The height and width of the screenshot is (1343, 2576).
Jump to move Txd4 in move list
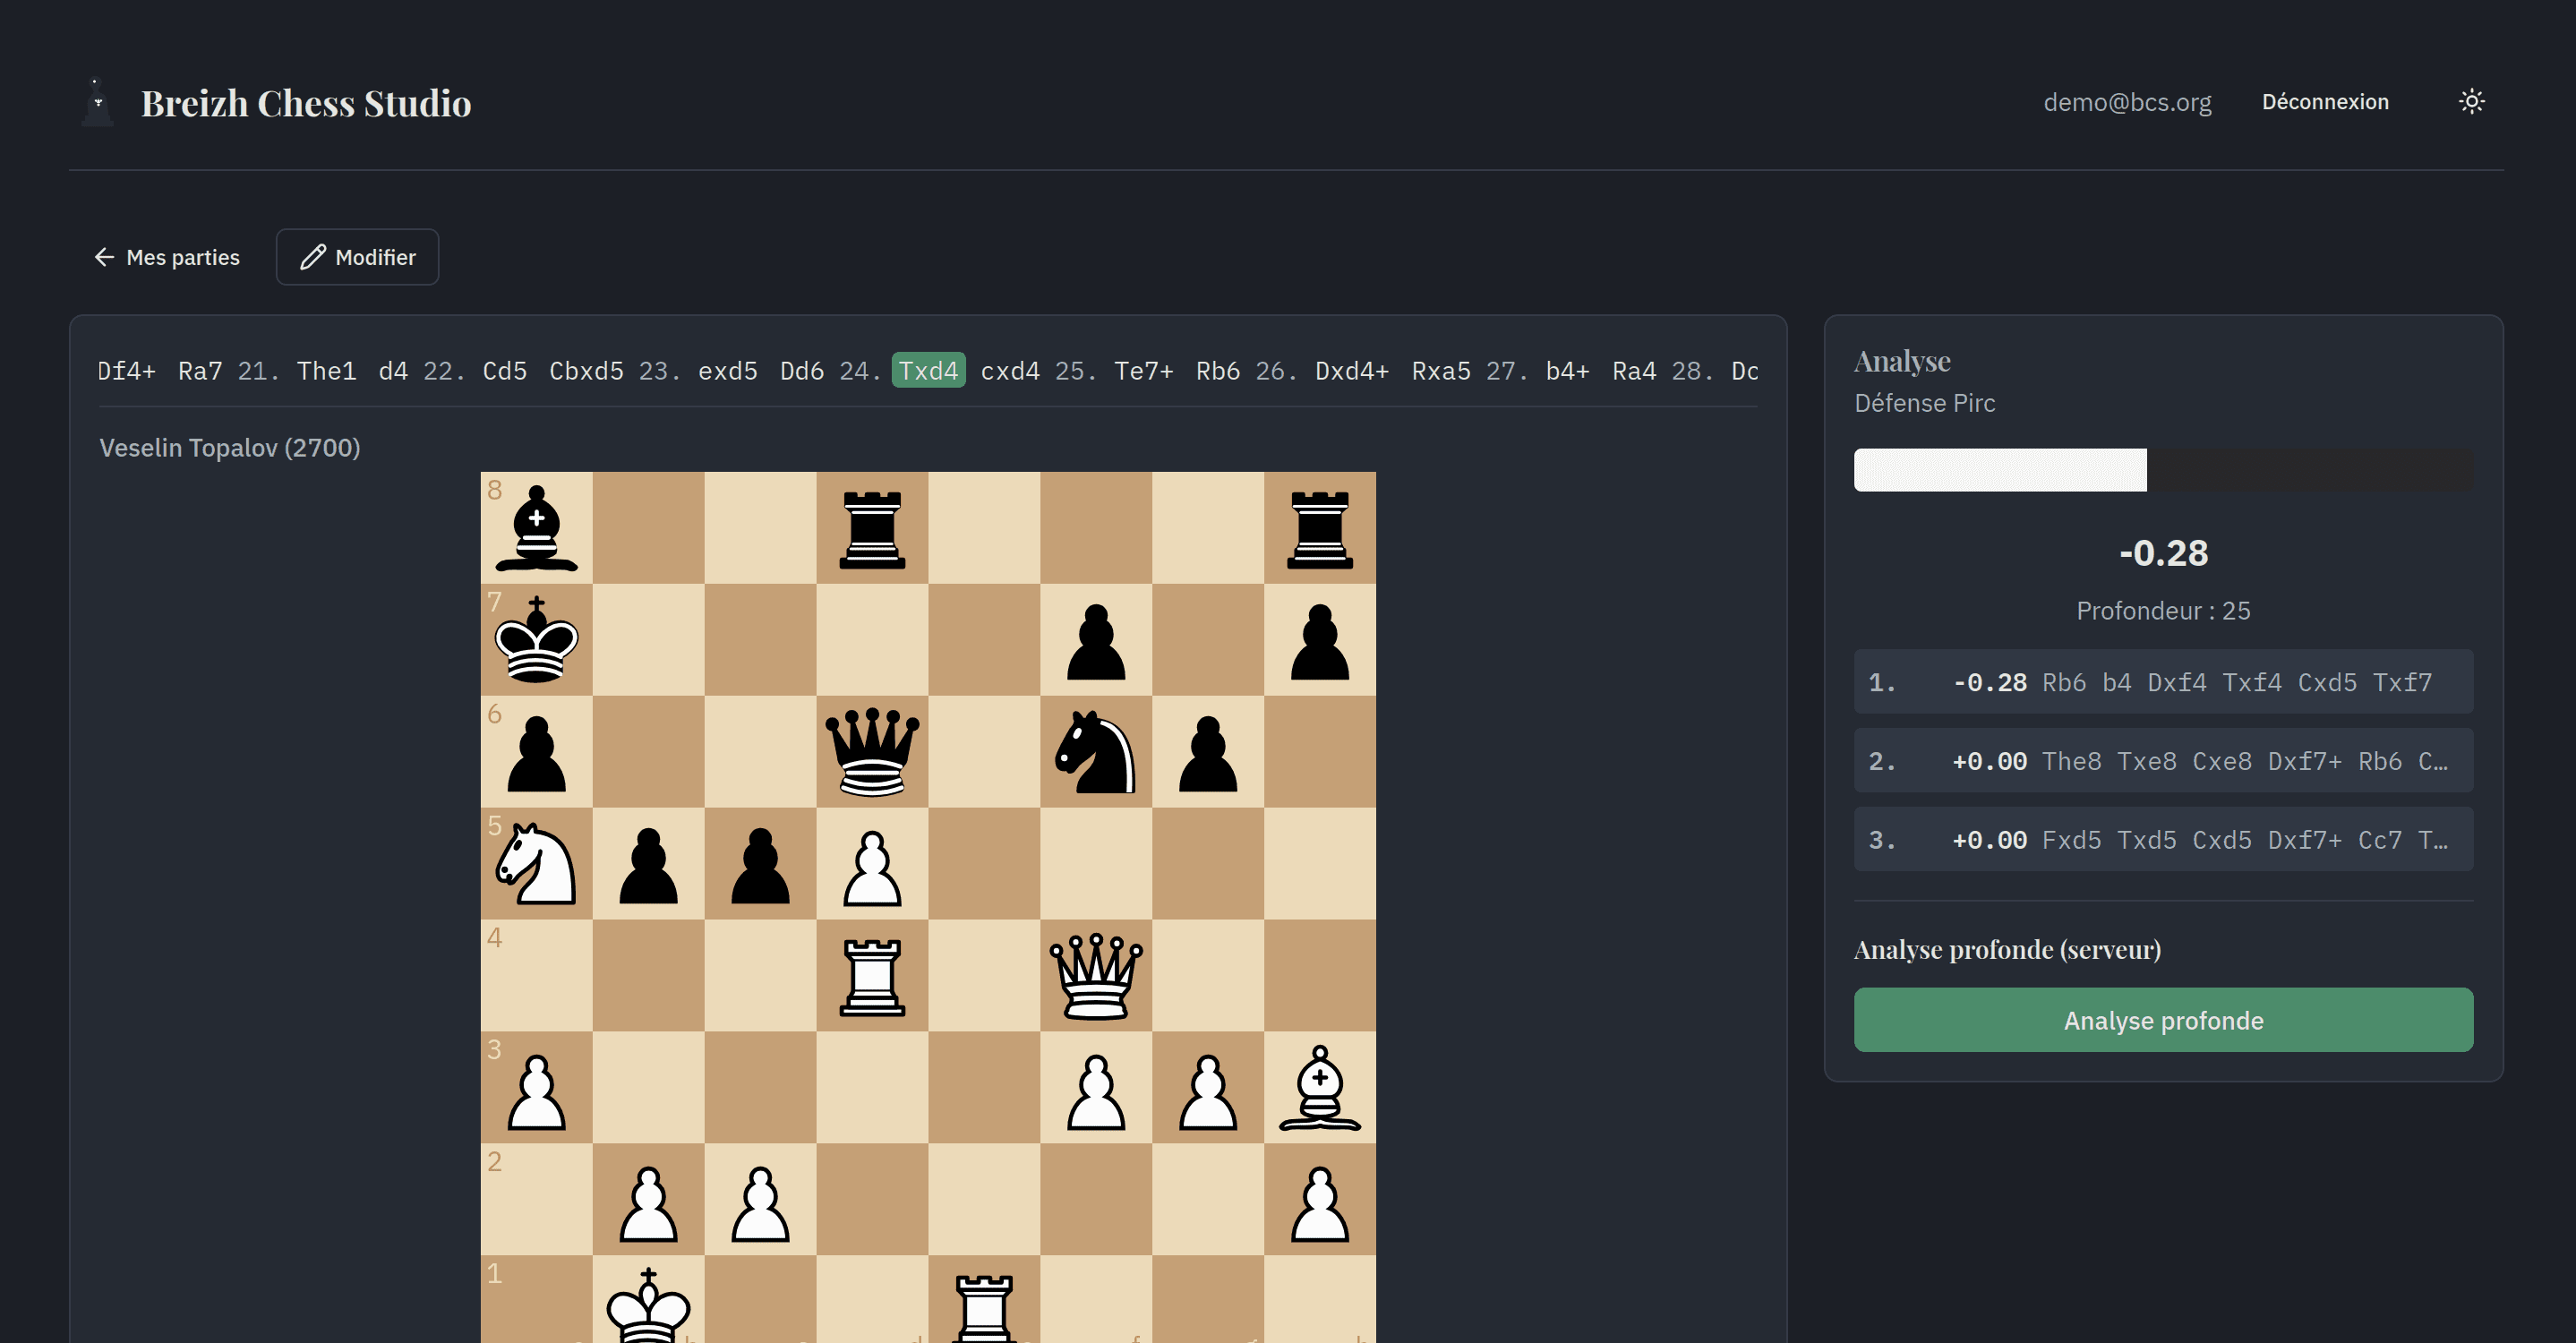click(x=928, y=371)
